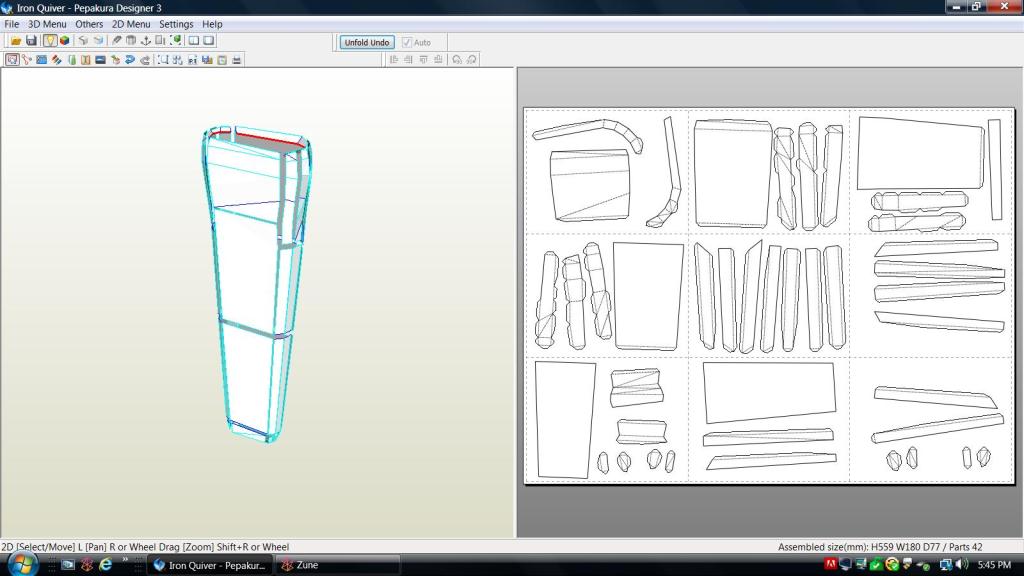Screen dimensions: 1024x576
Task: Click the page settings icon
Action: 222,59
